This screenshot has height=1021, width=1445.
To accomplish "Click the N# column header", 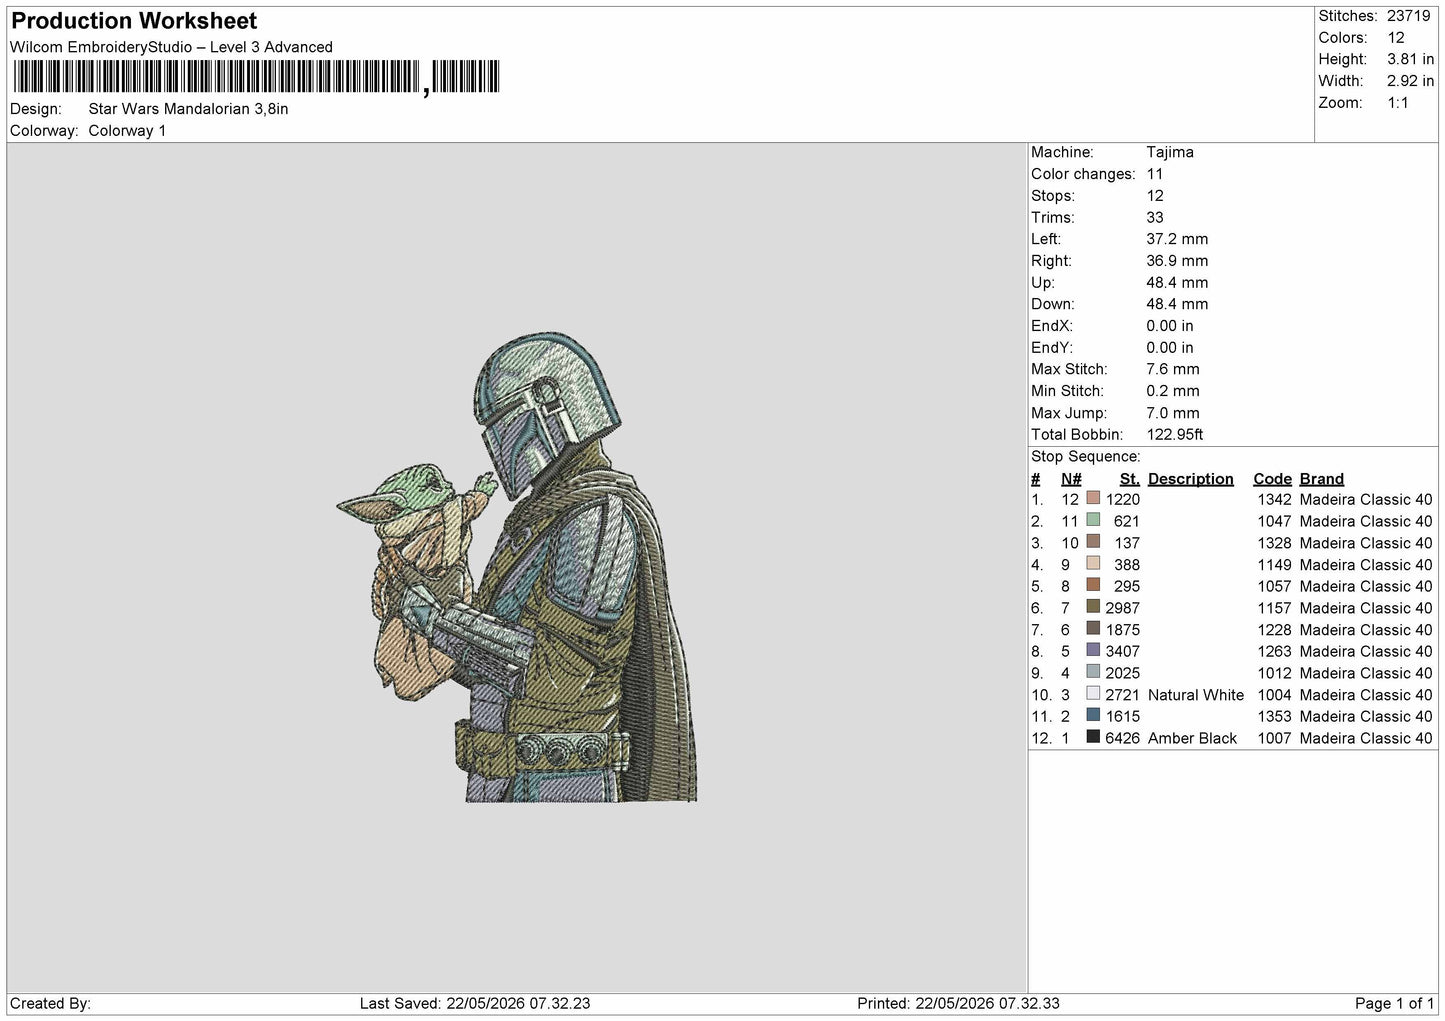I will tap(1071, 479).
